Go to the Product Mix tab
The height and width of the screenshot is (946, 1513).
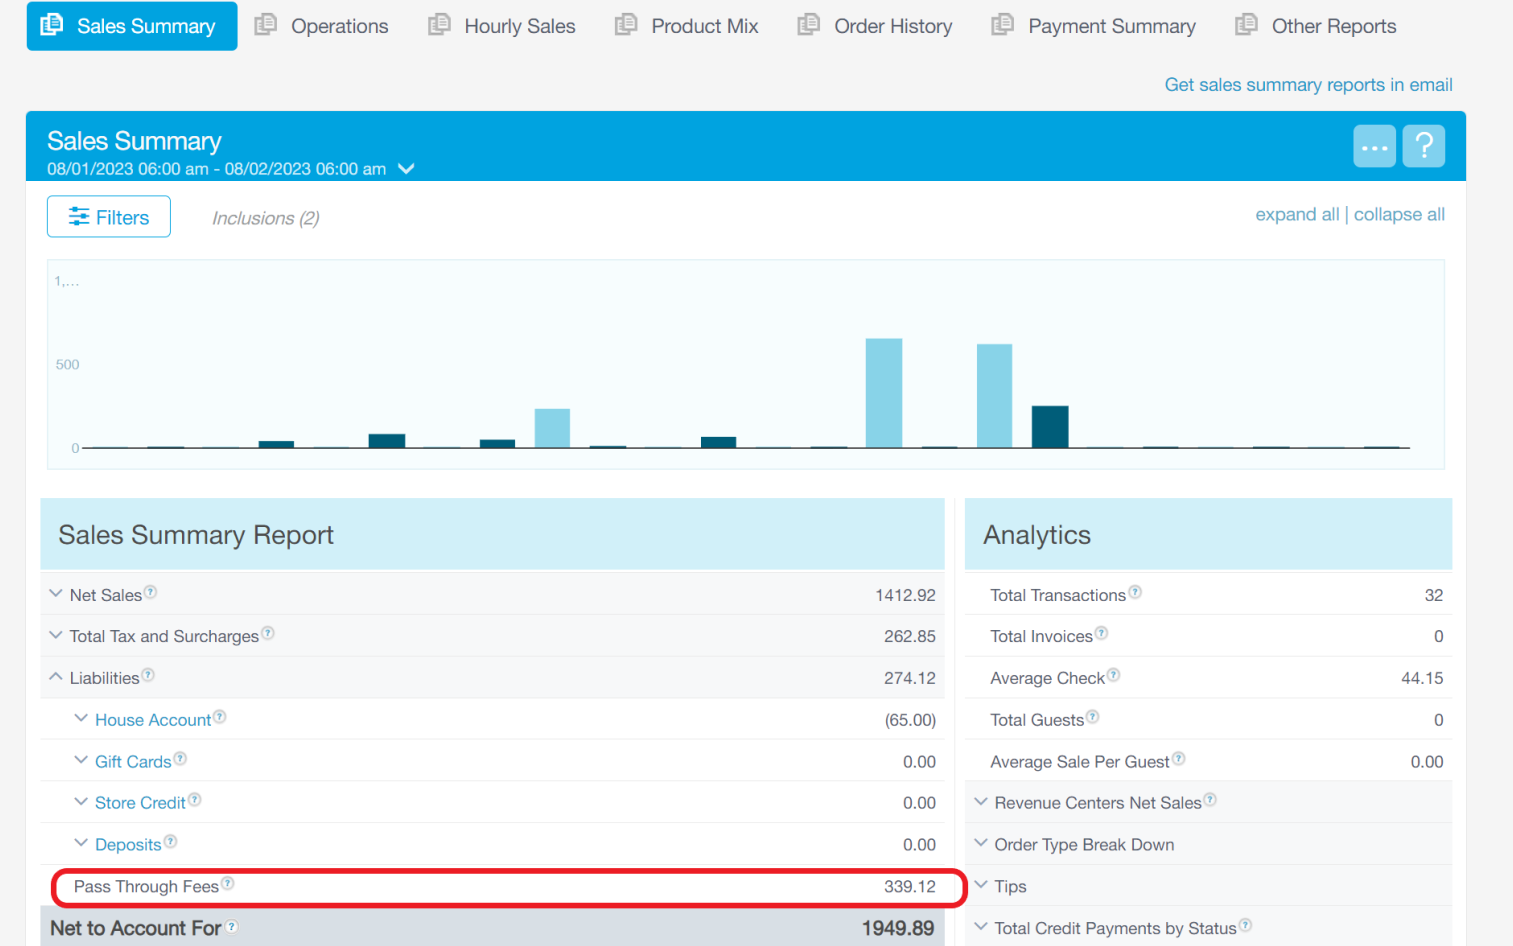[x=687, y=26]
